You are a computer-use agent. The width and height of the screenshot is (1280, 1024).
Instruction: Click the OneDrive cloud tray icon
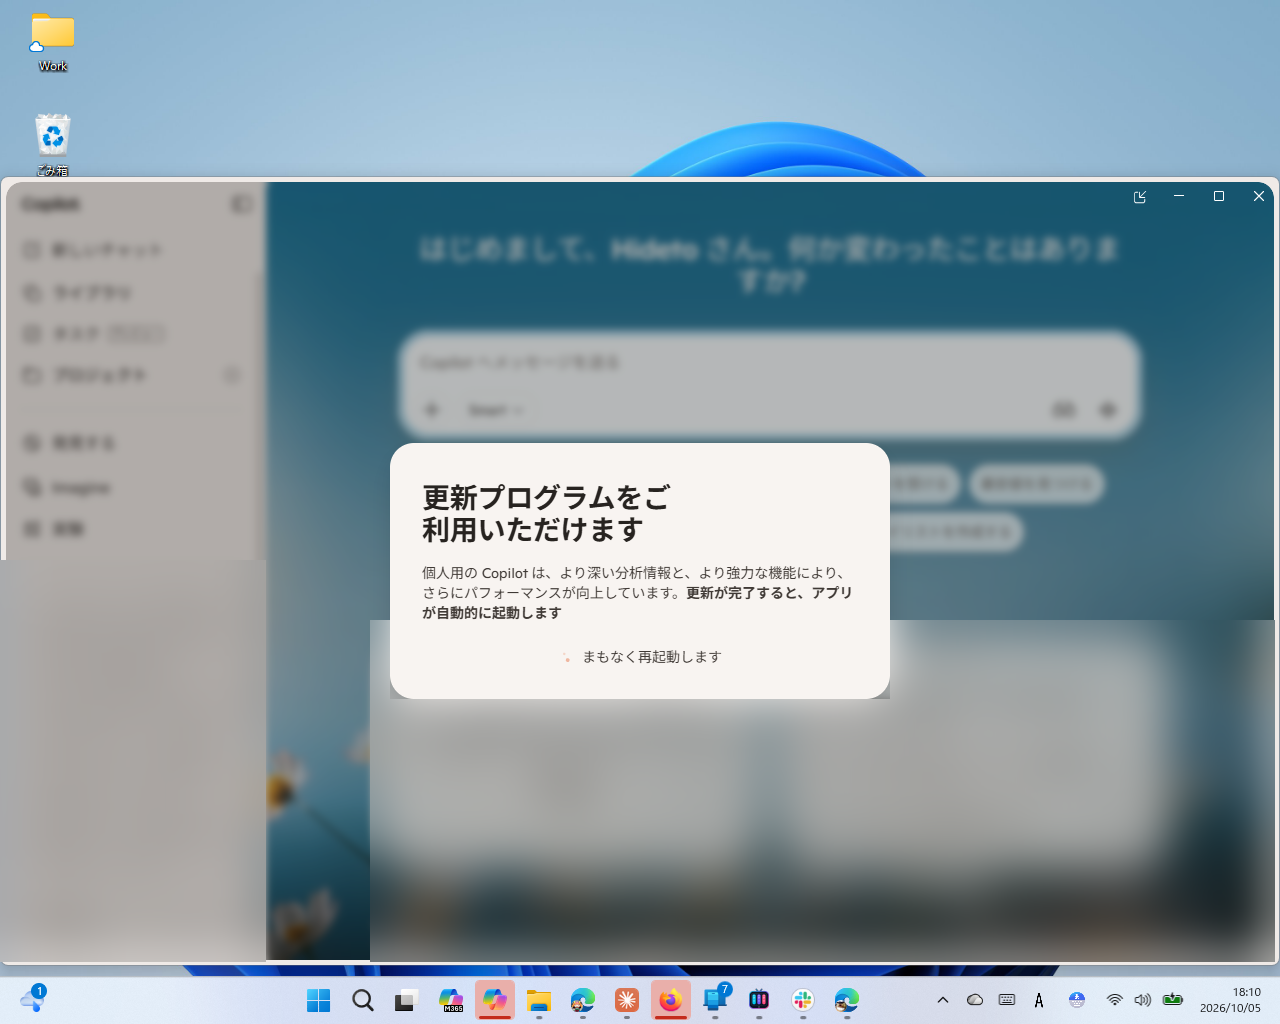click(975, 1000)
